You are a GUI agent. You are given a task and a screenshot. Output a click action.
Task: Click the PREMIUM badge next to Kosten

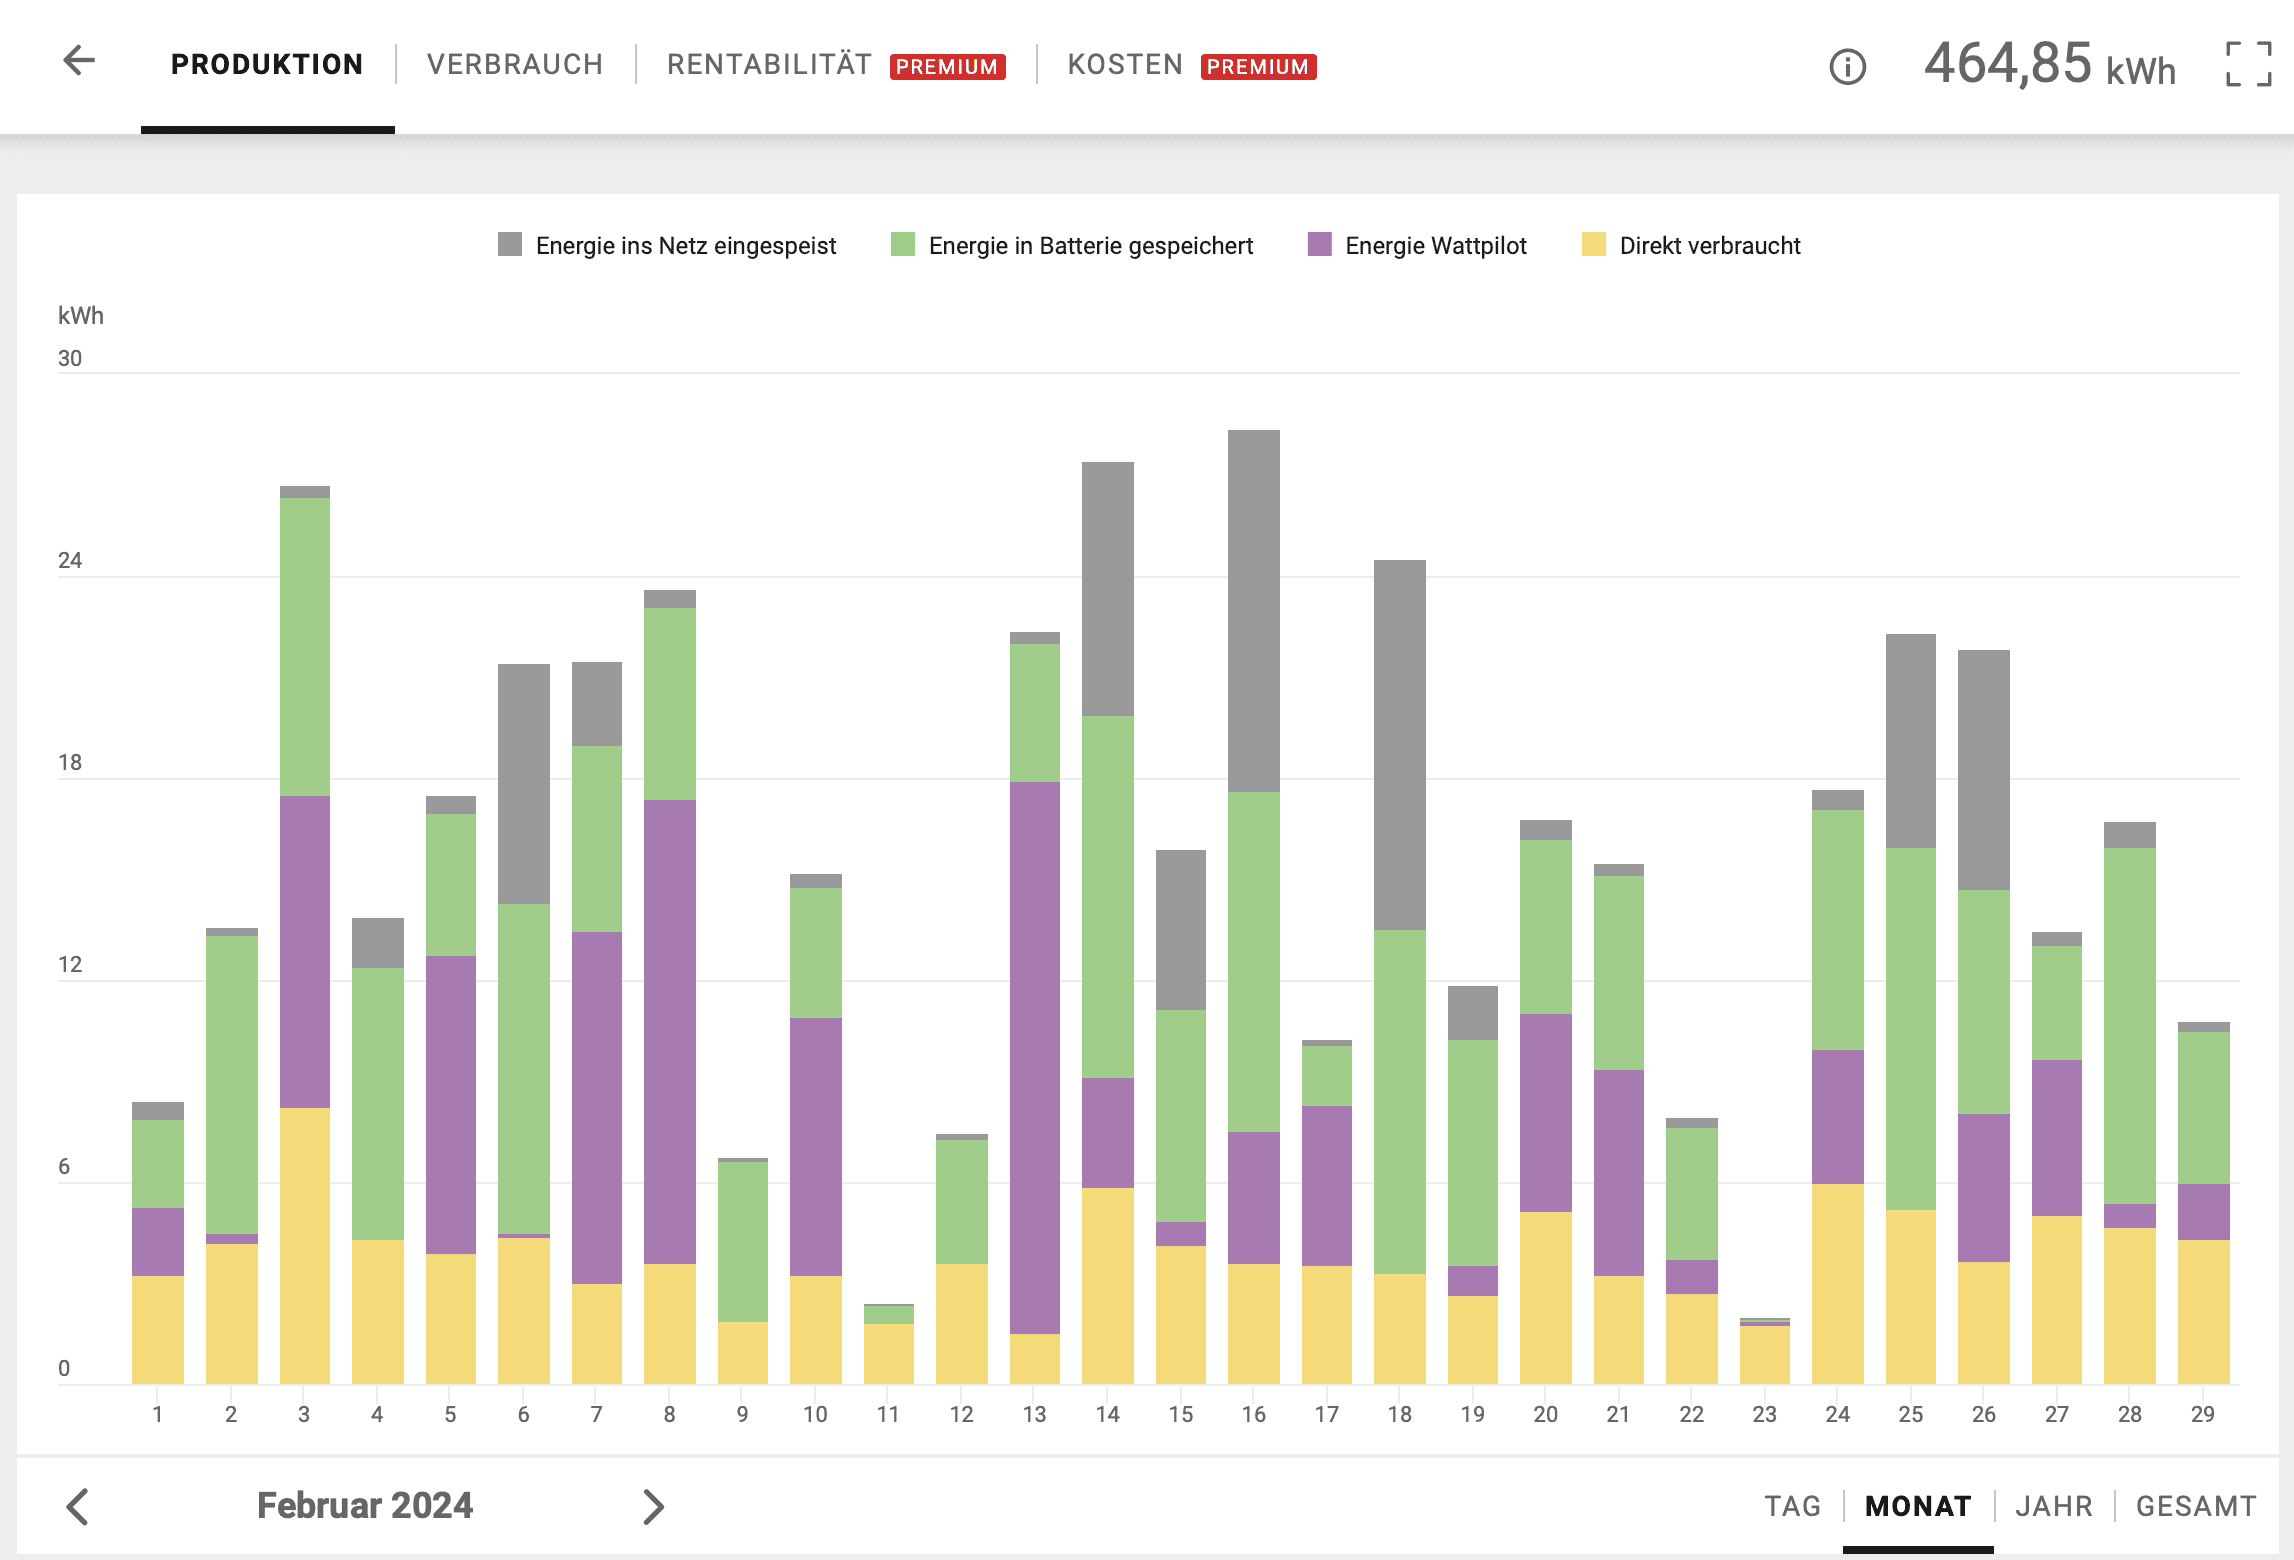(x=1258, y=67)
